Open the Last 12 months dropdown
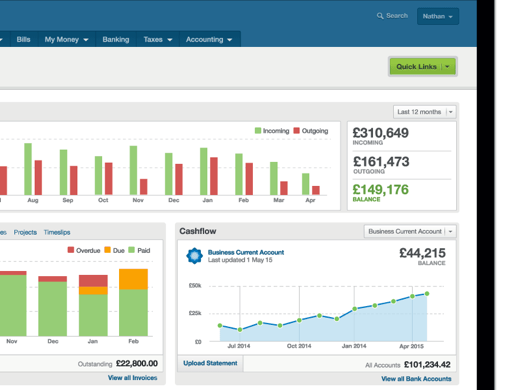The width and height of the screenshot is (520, 390). click(424, 112)
